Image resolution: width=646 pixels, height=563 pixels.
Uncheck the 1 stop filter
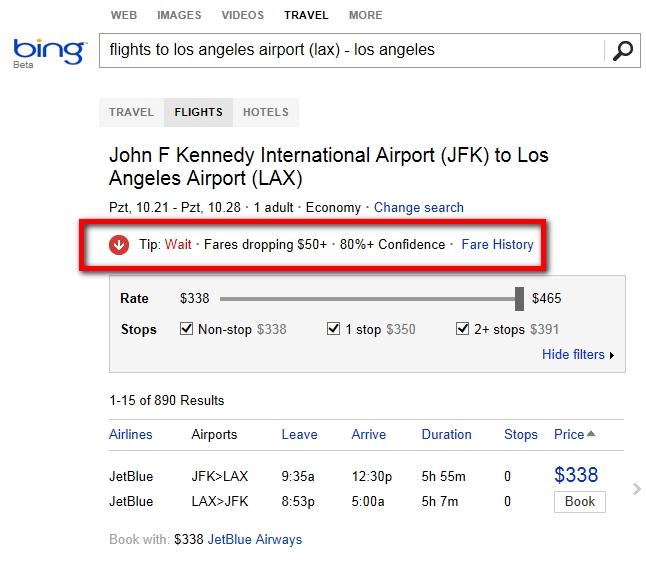[x=333, y=329]
